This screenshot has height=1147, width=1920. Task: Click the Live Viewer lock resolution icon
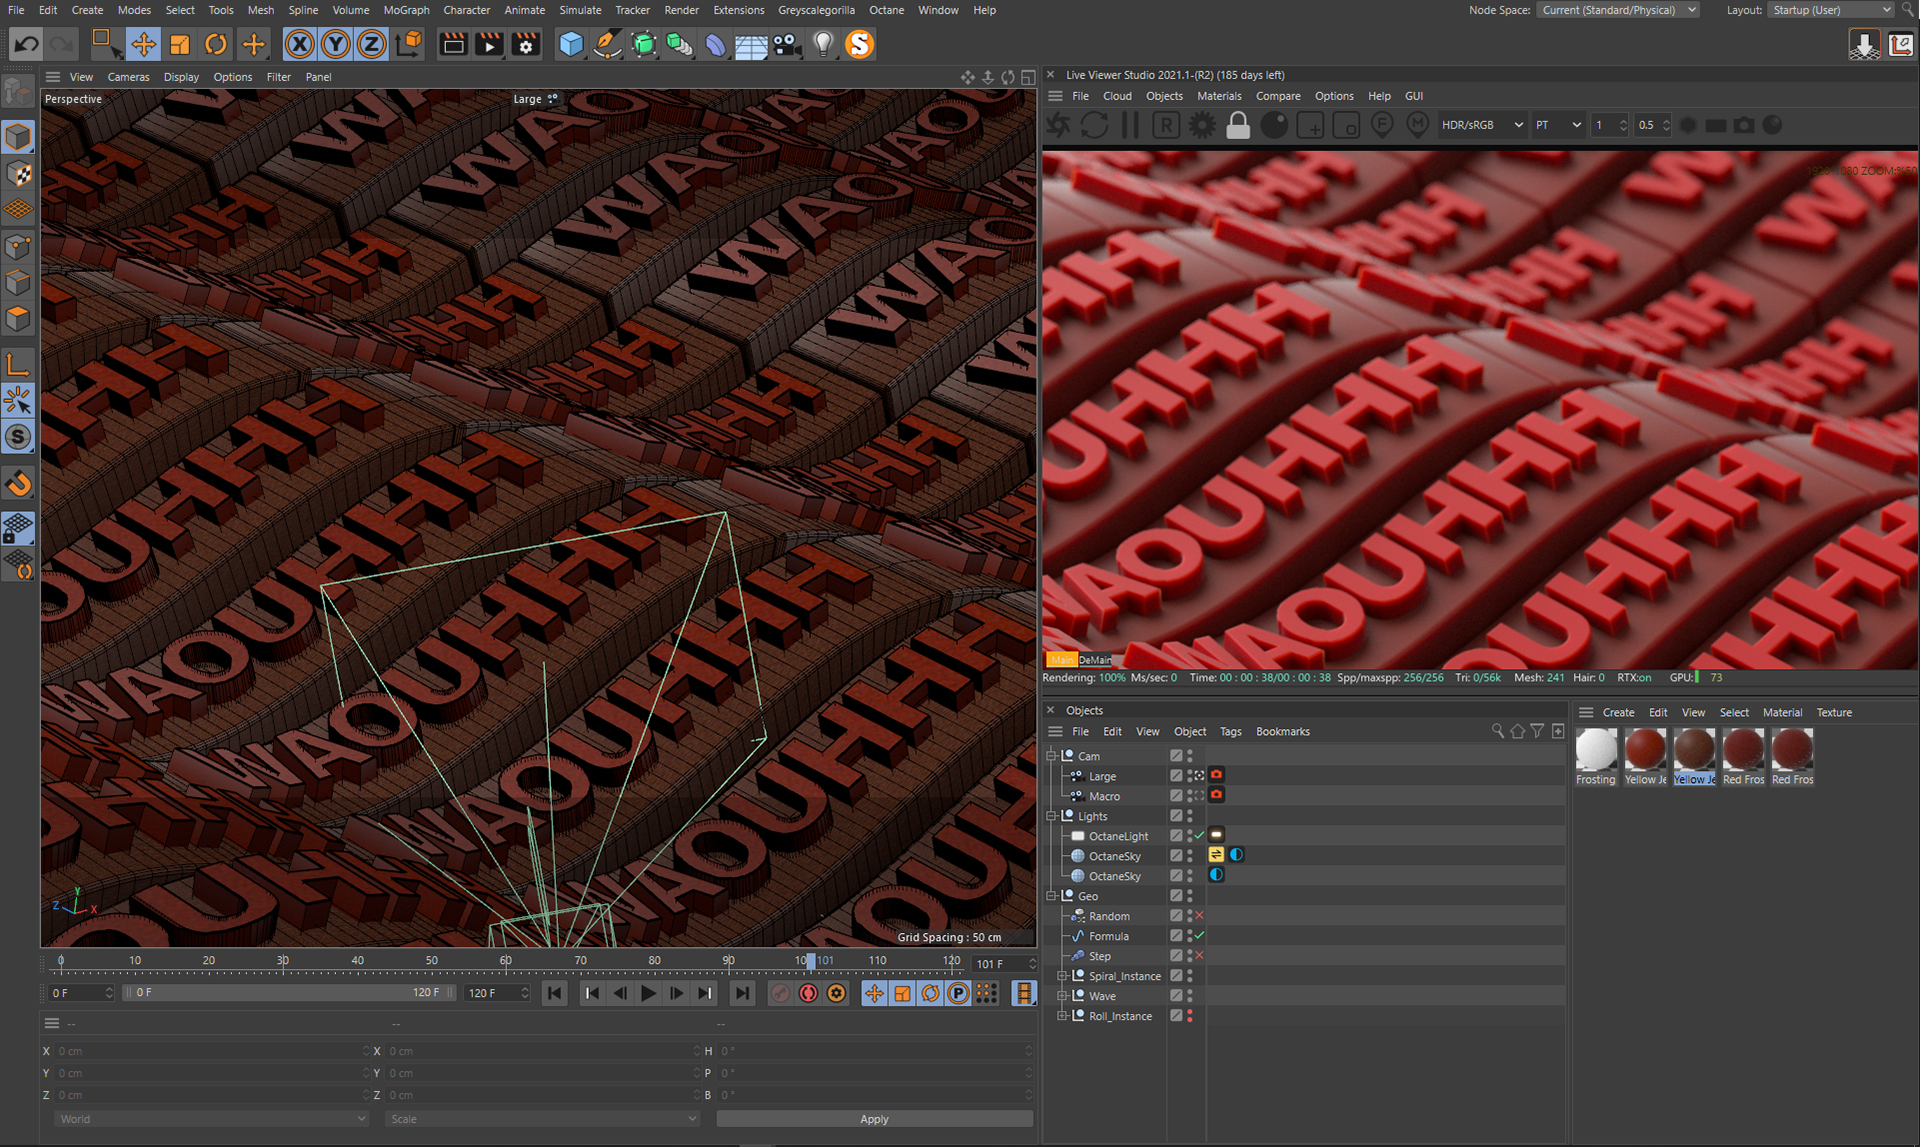point(1238,125)
